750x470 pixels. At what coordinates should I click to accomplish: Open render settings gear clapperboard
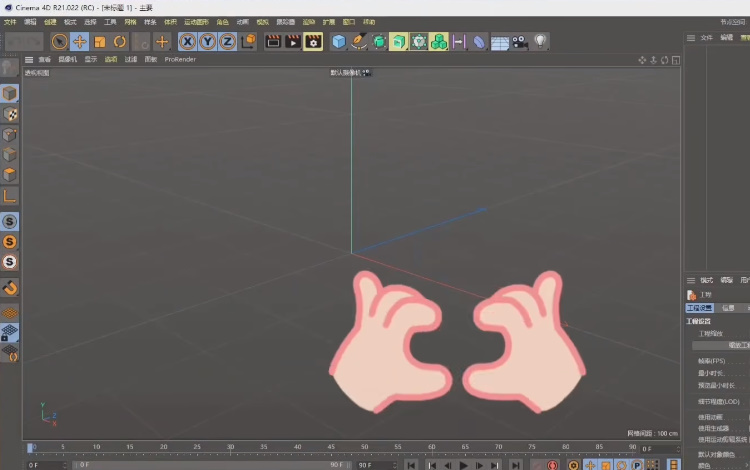[x=313, y=42]
